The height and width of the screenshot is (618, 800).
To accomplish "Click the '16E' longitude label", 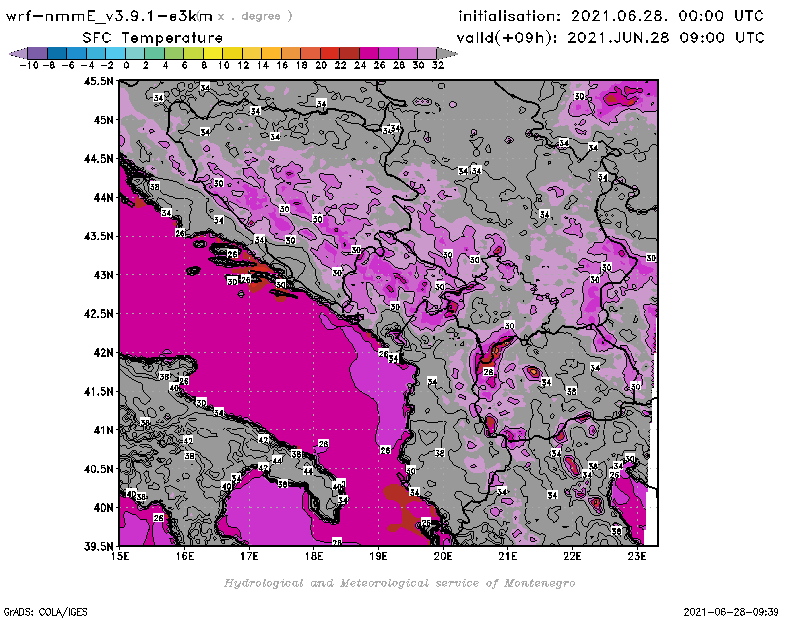I will click(185, 556).
